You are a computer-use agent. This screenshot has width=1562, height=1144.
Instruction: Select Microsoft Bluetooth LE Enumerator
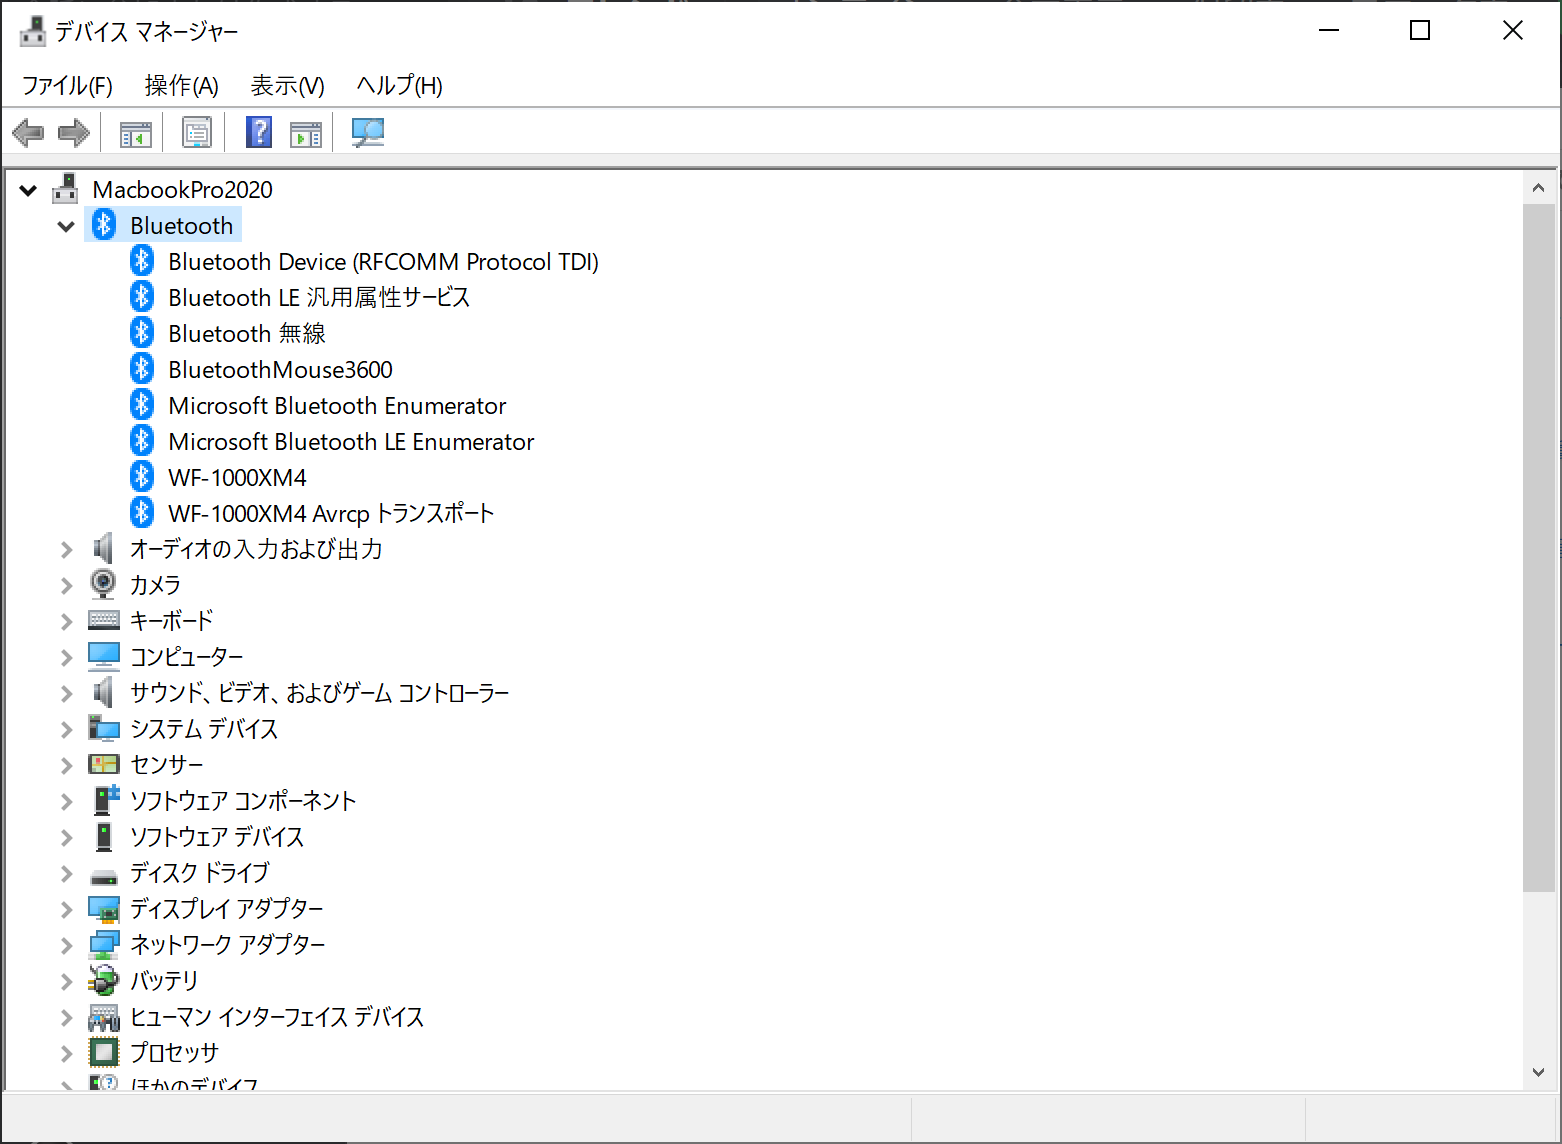[351, 442]
